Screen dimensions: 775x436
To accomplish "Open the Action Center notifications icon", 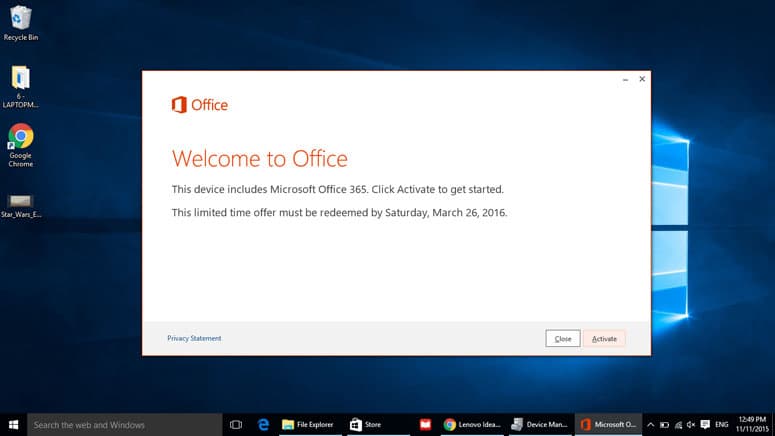I will point(705,425).
